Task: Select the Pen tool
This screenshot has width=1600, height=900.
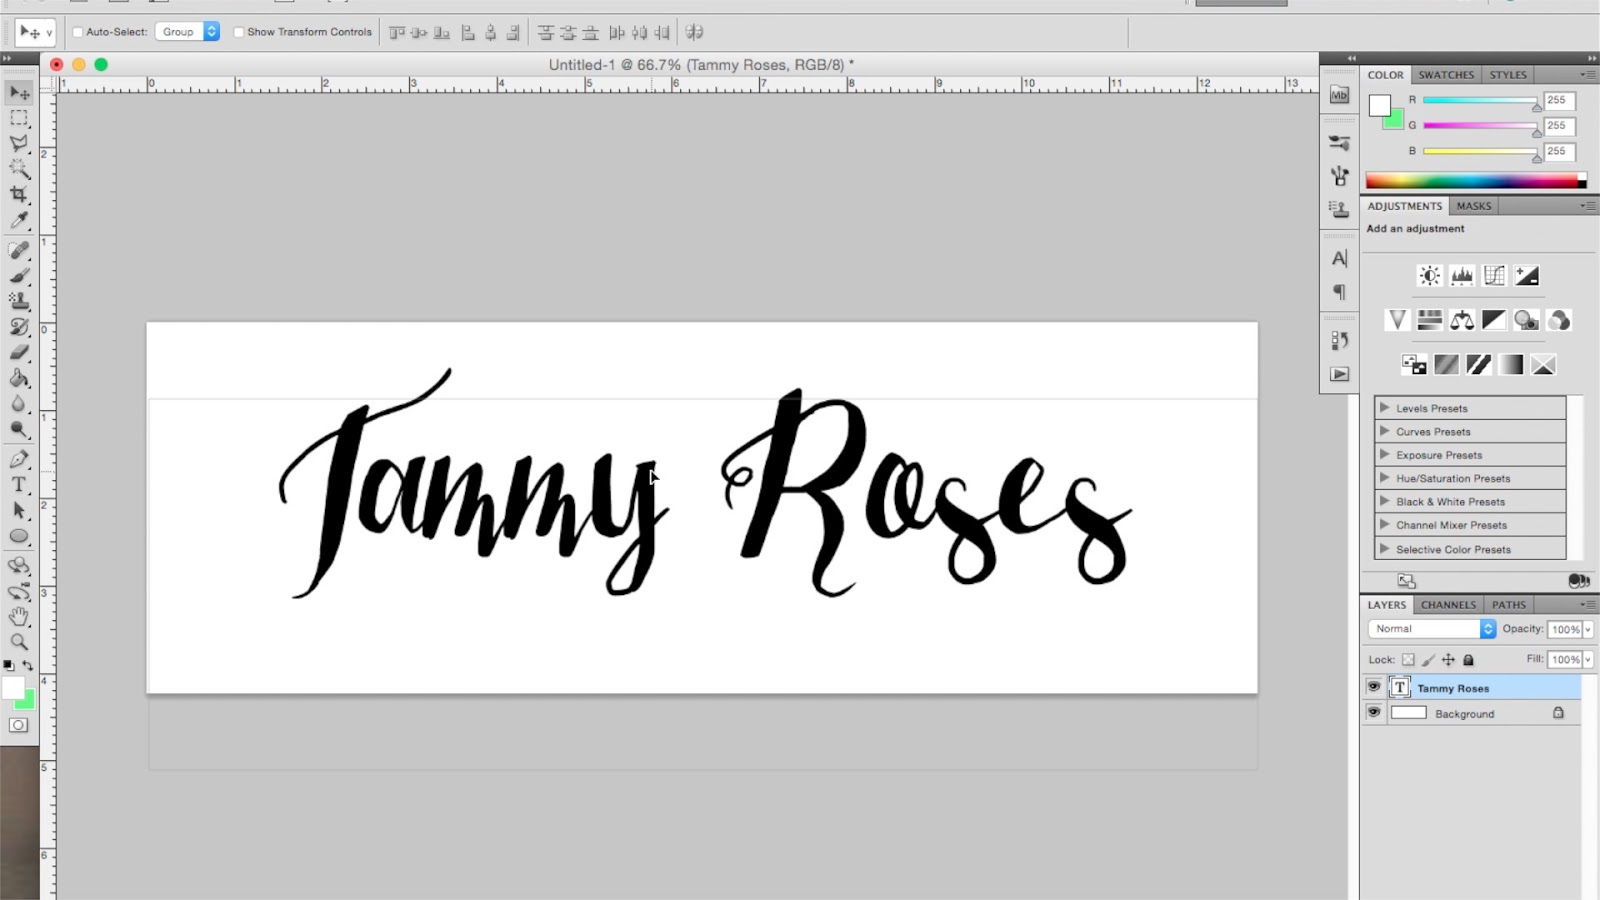Action: [x=19, y=459]
